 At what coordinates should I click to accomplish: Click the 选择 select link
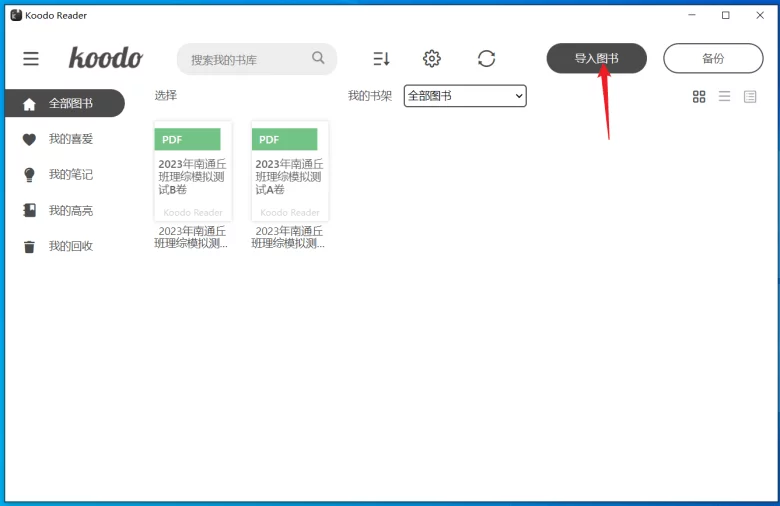(166, 96)
